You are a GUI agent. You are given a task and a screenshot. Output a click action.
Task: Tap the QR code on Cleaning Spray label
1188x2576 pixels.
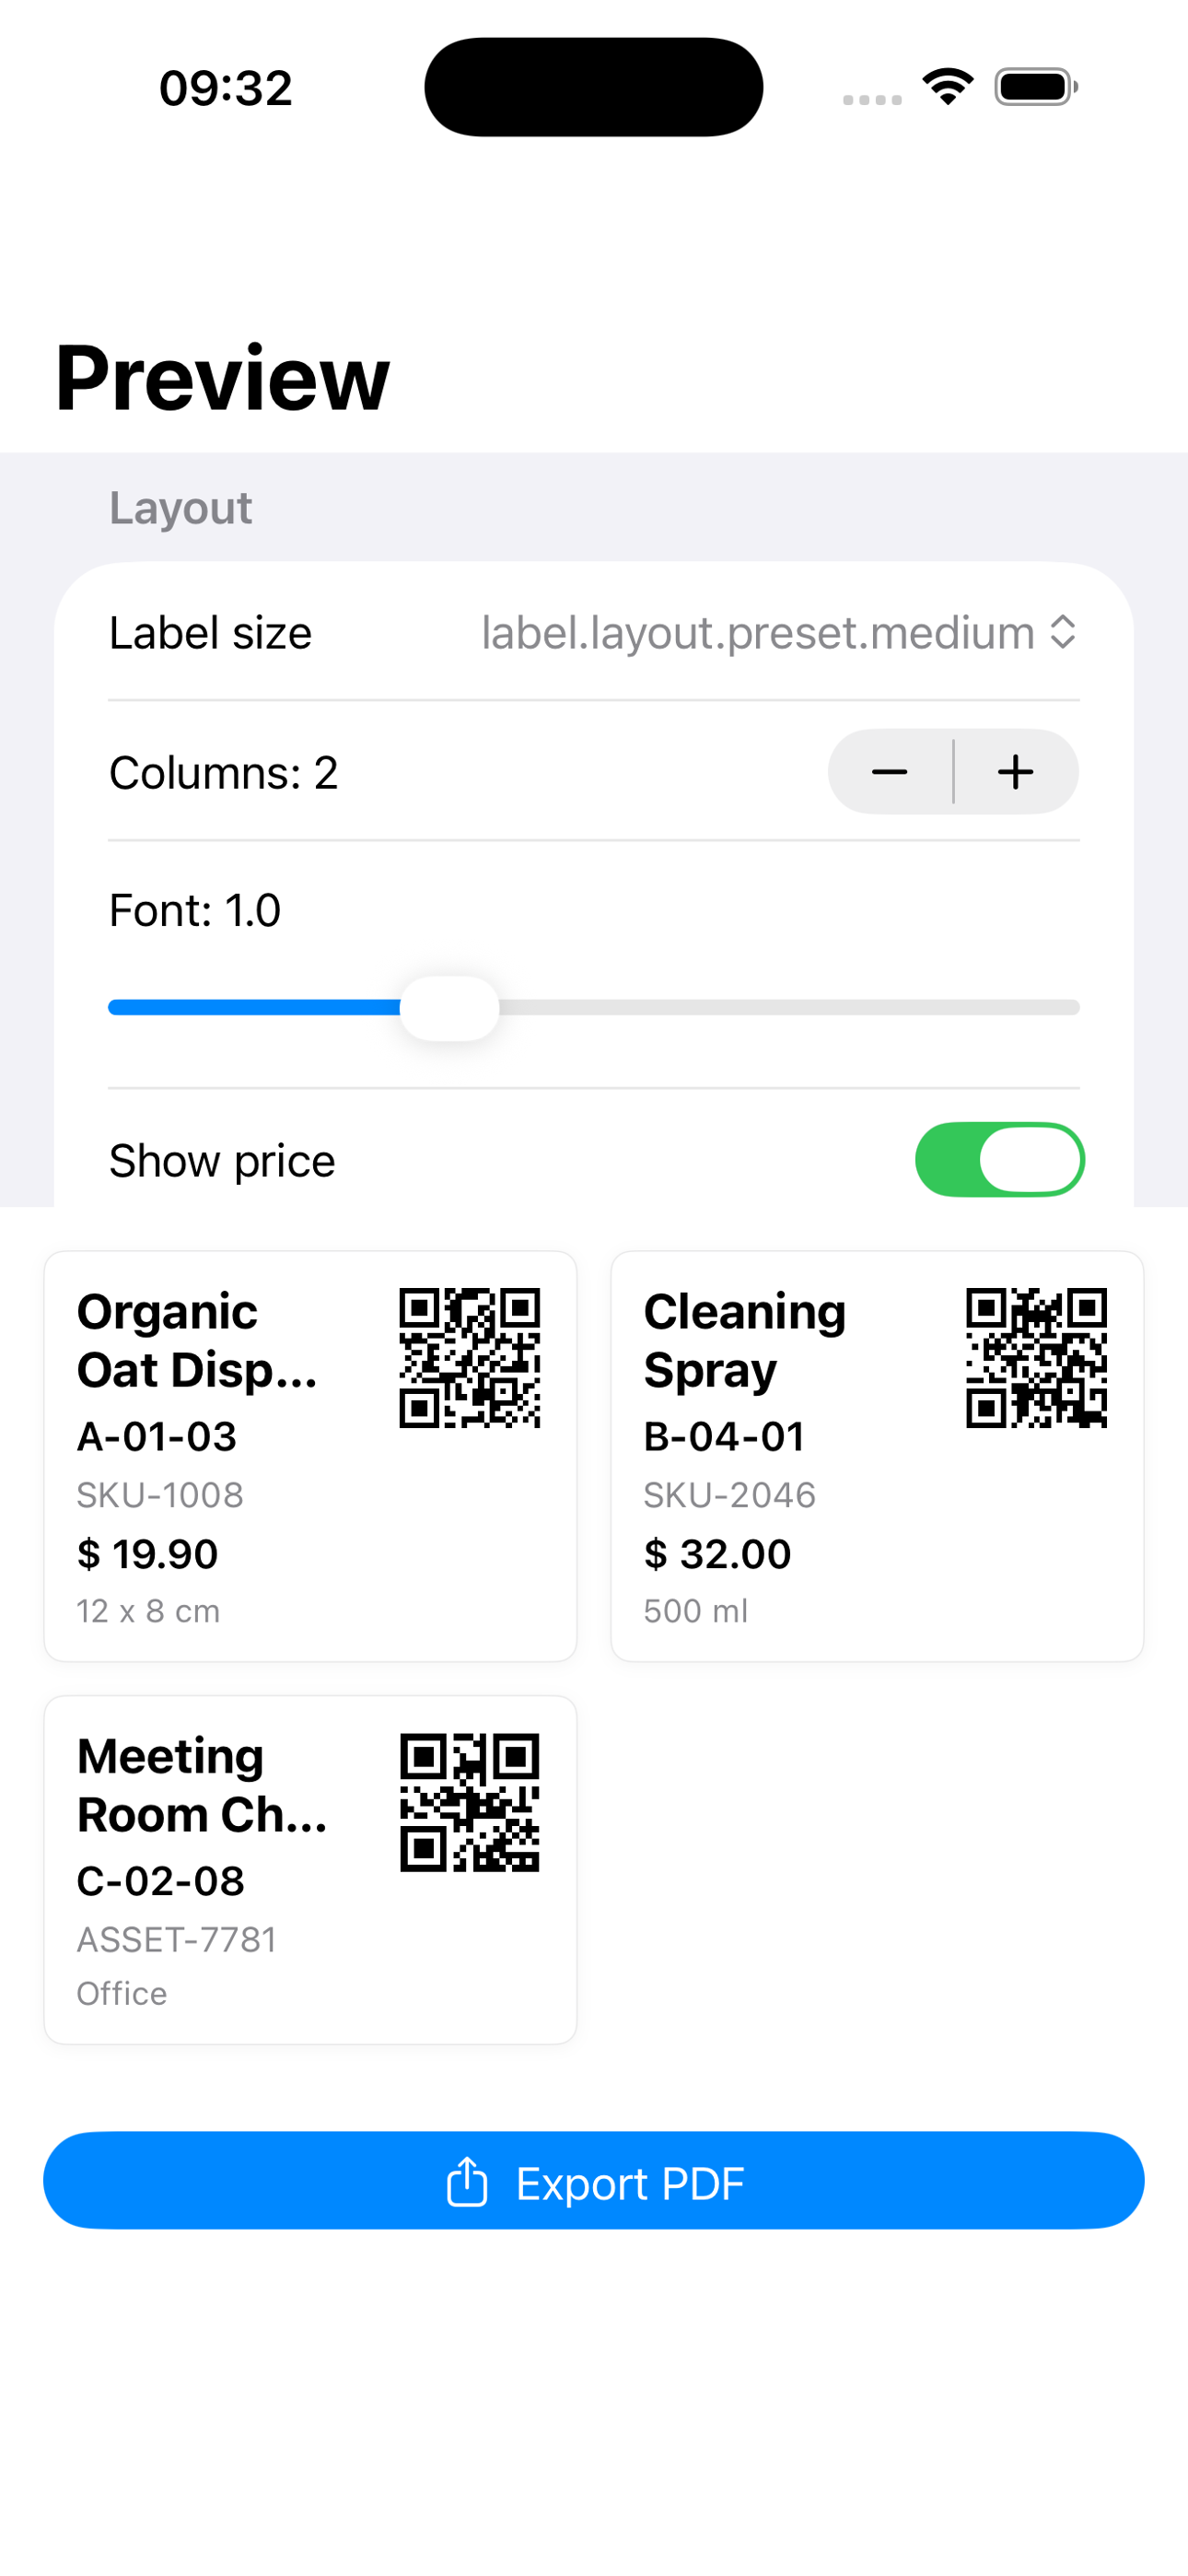(x=1036, y=1357)
